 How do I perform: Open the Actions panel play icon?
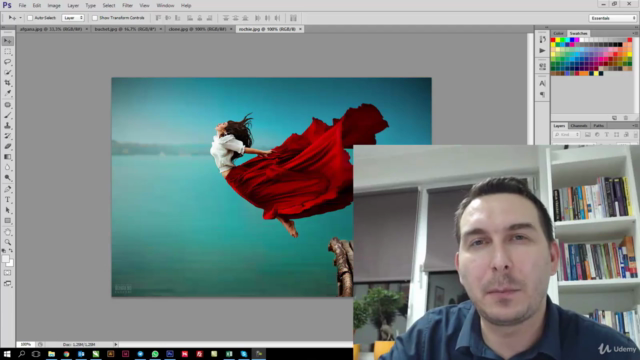(x=542, y=51)
